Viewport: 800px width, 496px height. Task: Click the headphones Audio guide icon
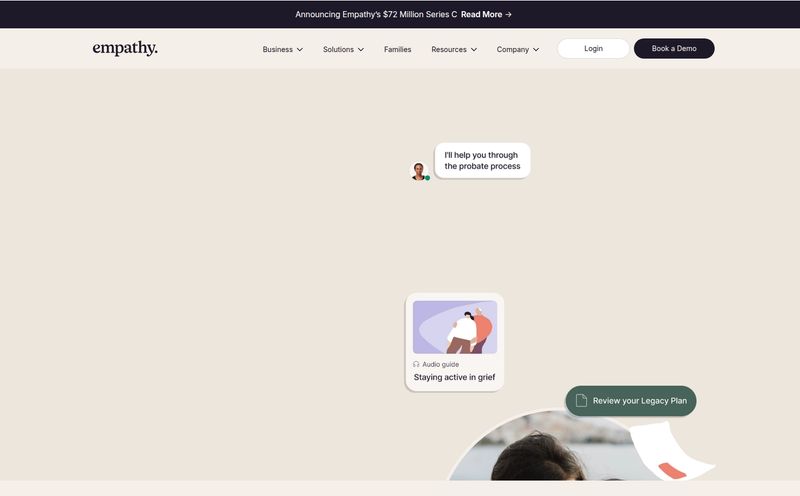416,364
